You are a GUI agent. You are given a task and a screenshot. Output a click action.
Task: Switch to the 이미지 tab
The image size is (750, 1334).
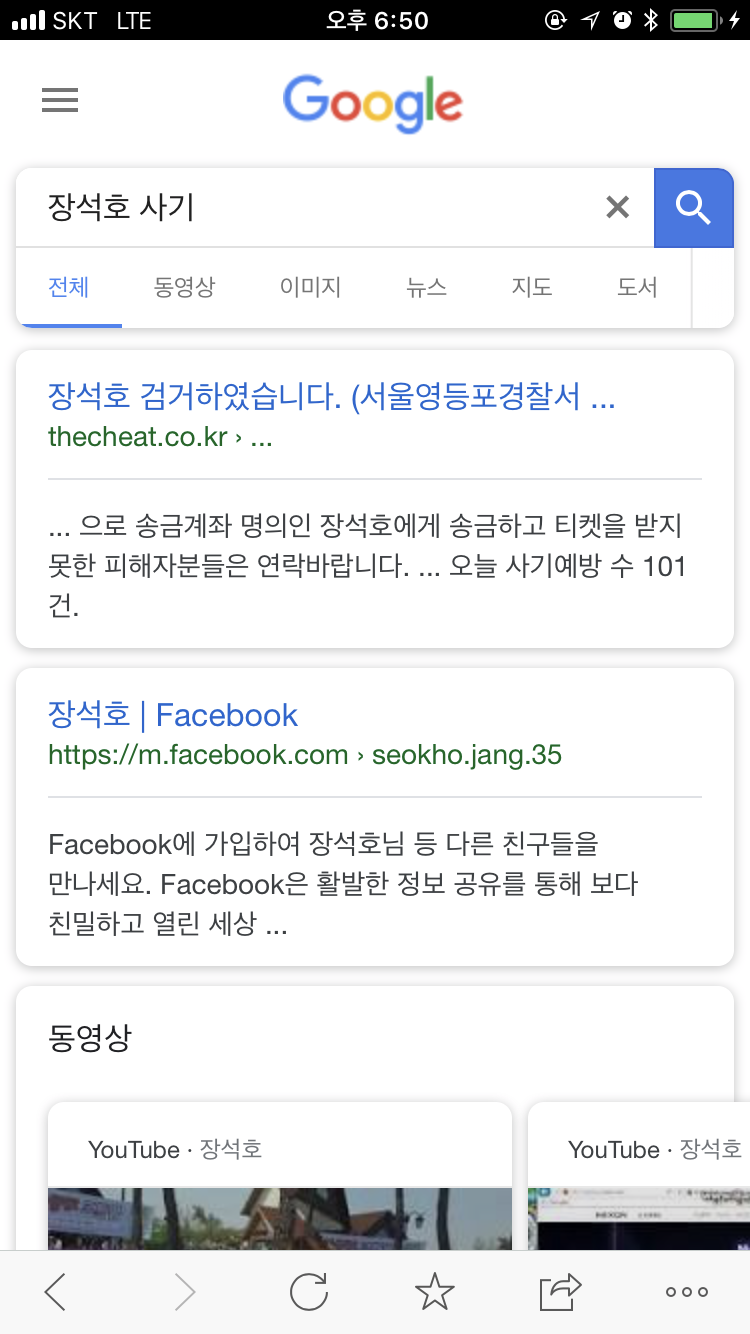[x=310, y=288]
